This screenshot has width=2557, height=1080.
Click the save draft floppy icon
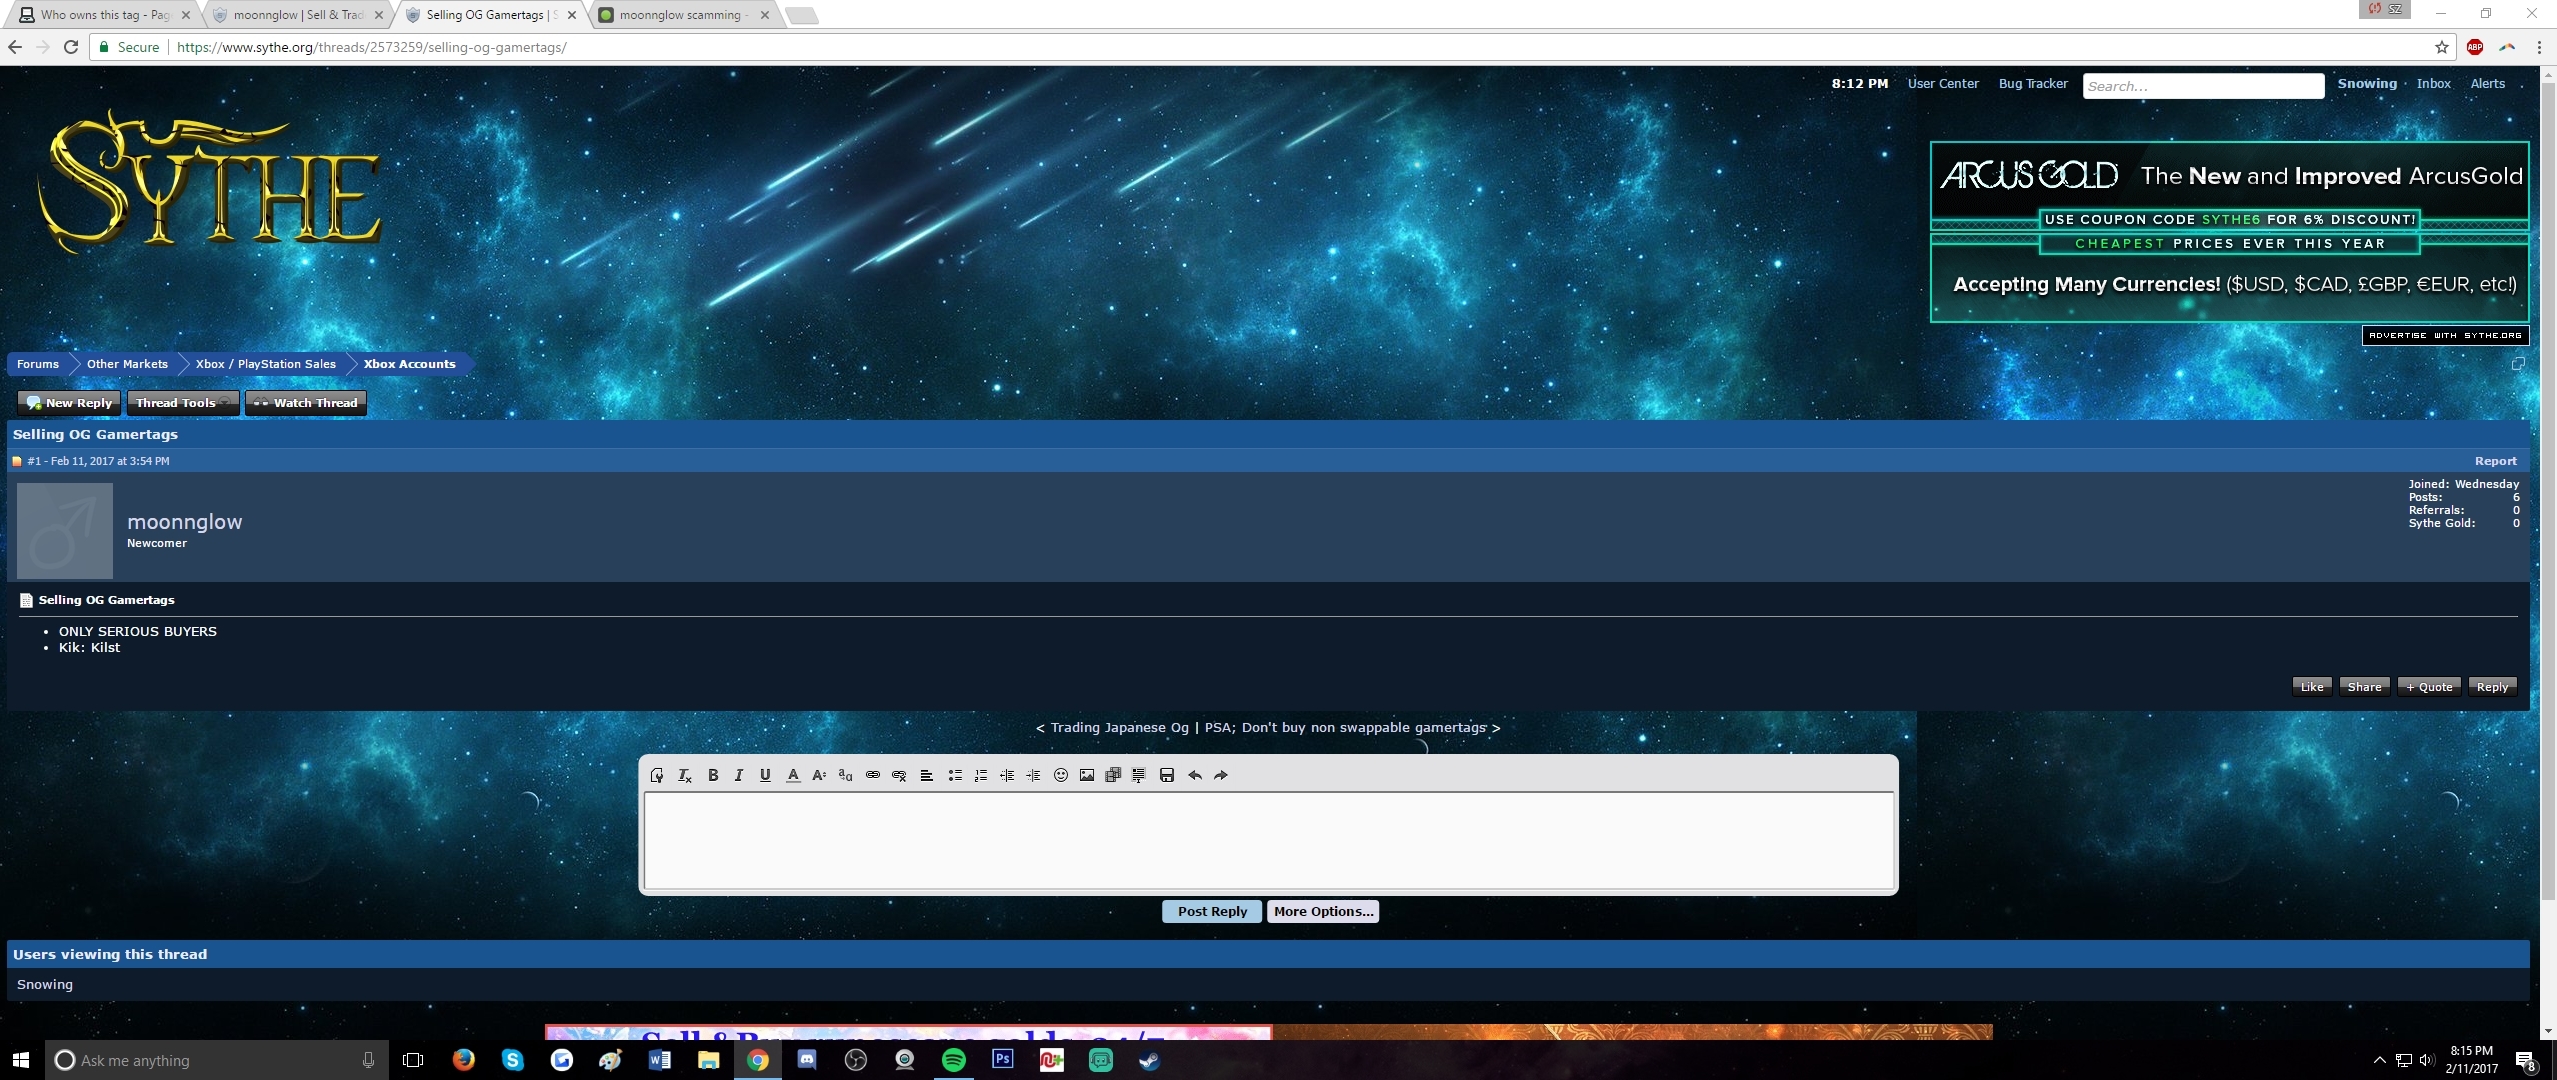(x=1167, y=775)
